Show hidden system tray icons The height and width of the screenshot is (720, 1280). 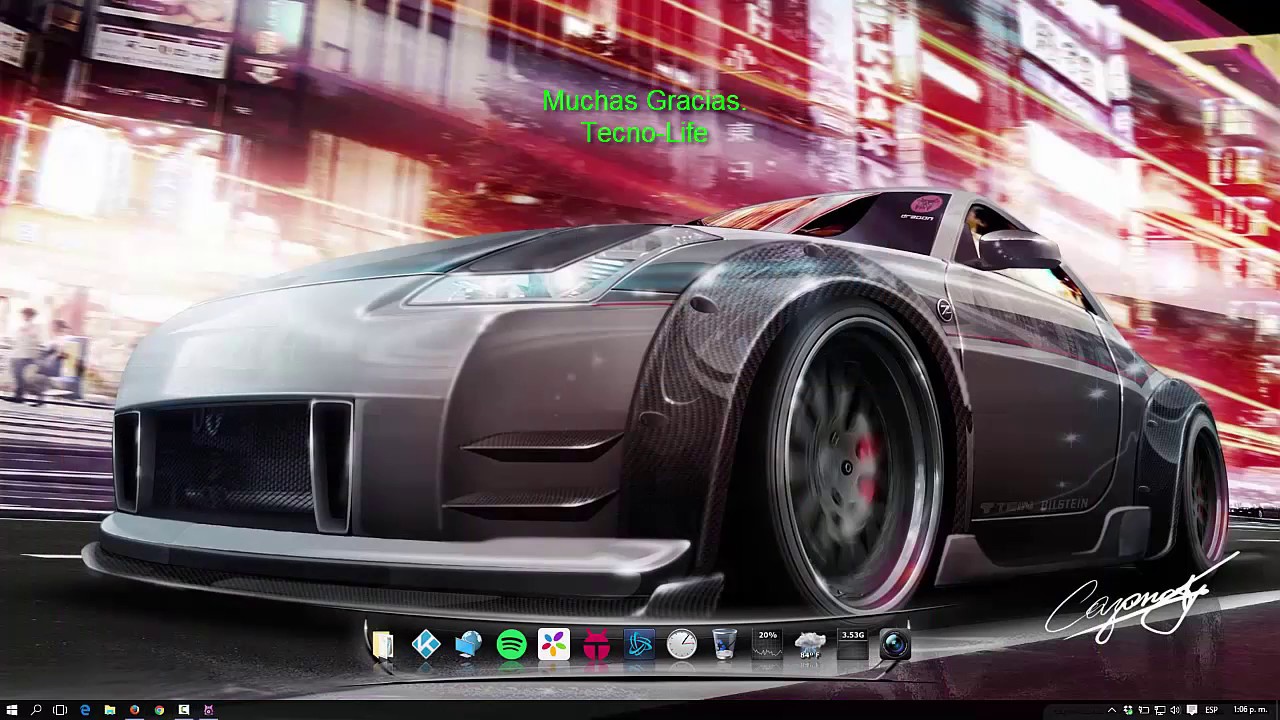tap(1112, 710)
